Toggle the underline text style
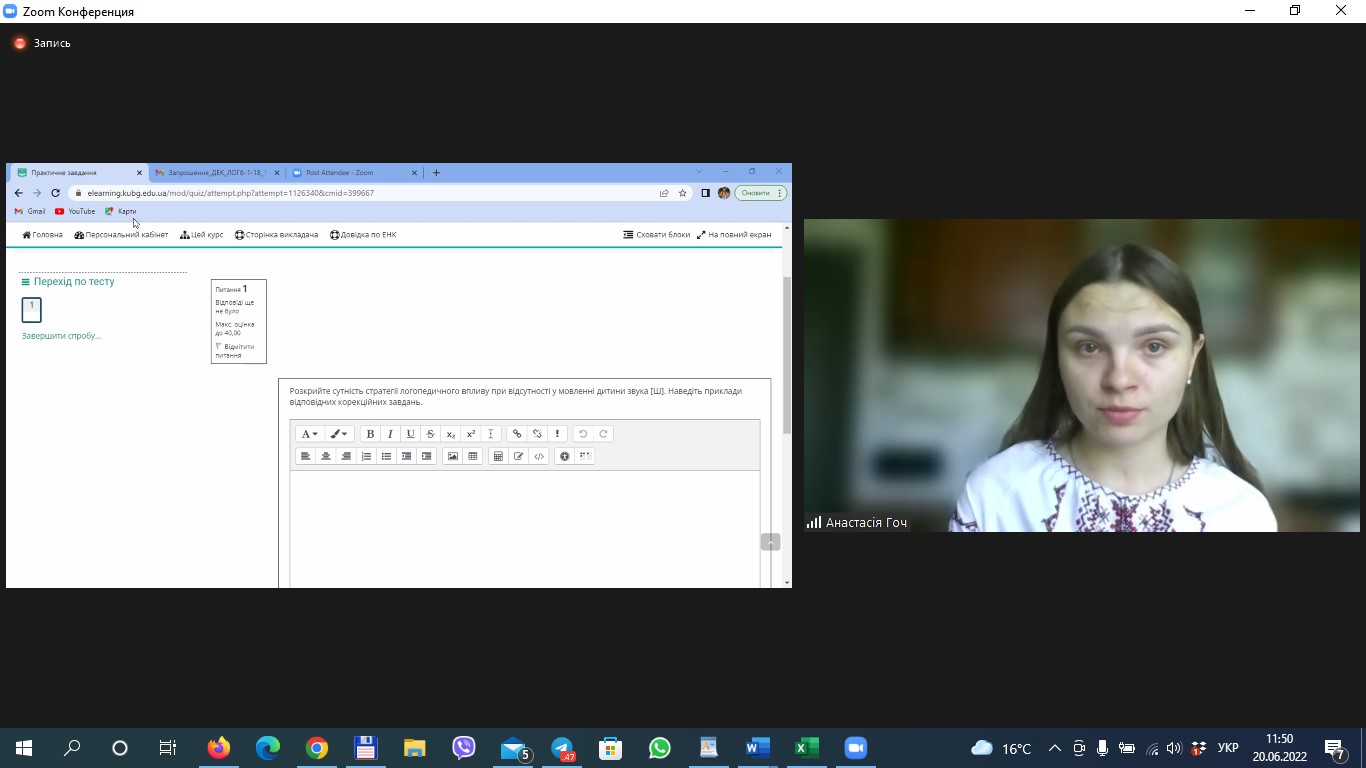 pos(410,434)
